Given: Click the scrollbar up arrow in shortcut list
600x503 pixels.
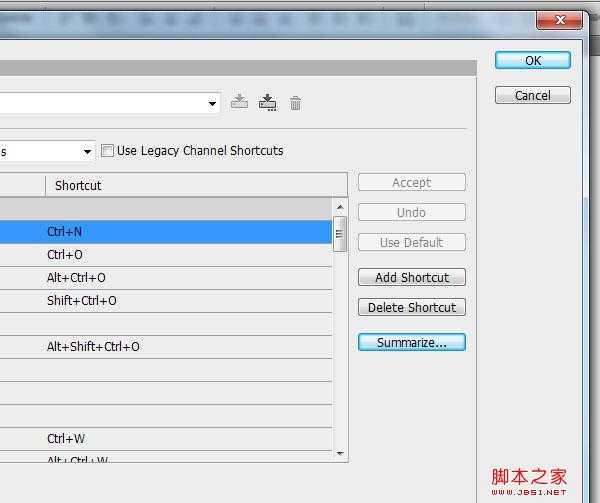Looking at the screenshot, I should (340, 207).
